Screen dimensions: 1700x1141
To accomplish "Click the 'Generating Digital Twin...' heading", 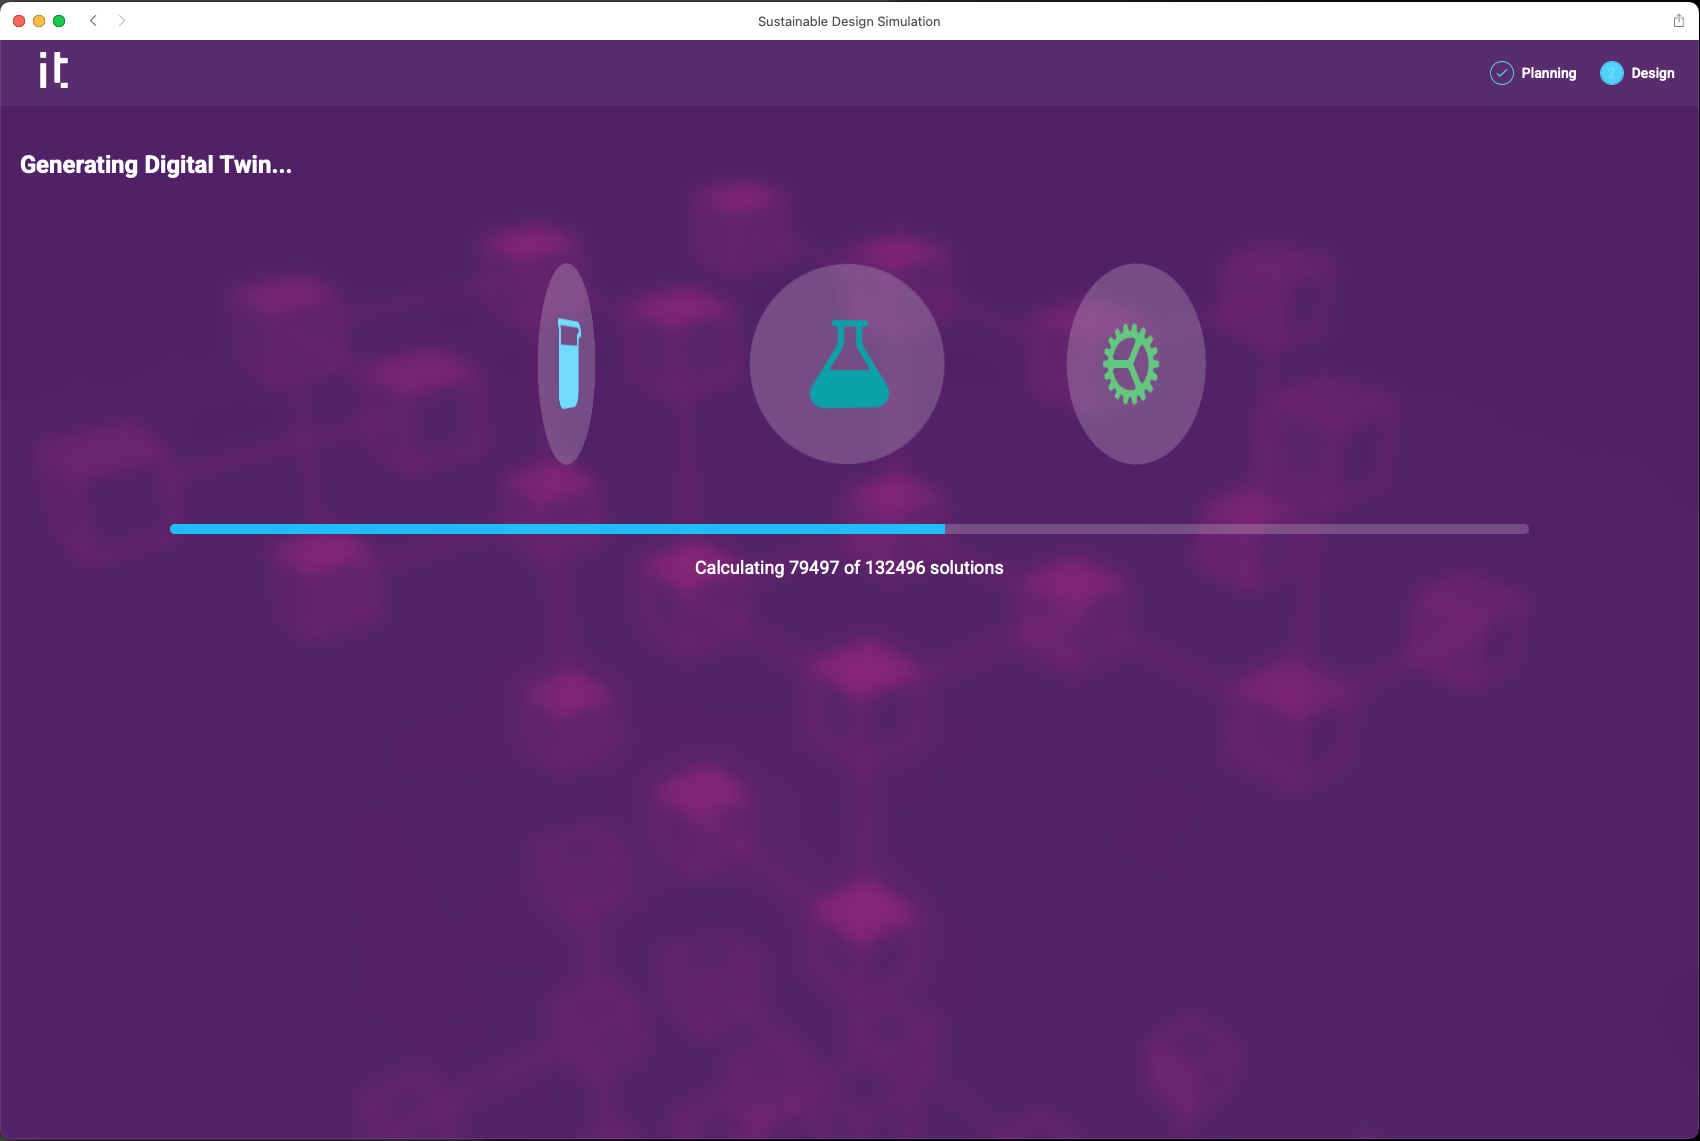I will coord(156,165).
